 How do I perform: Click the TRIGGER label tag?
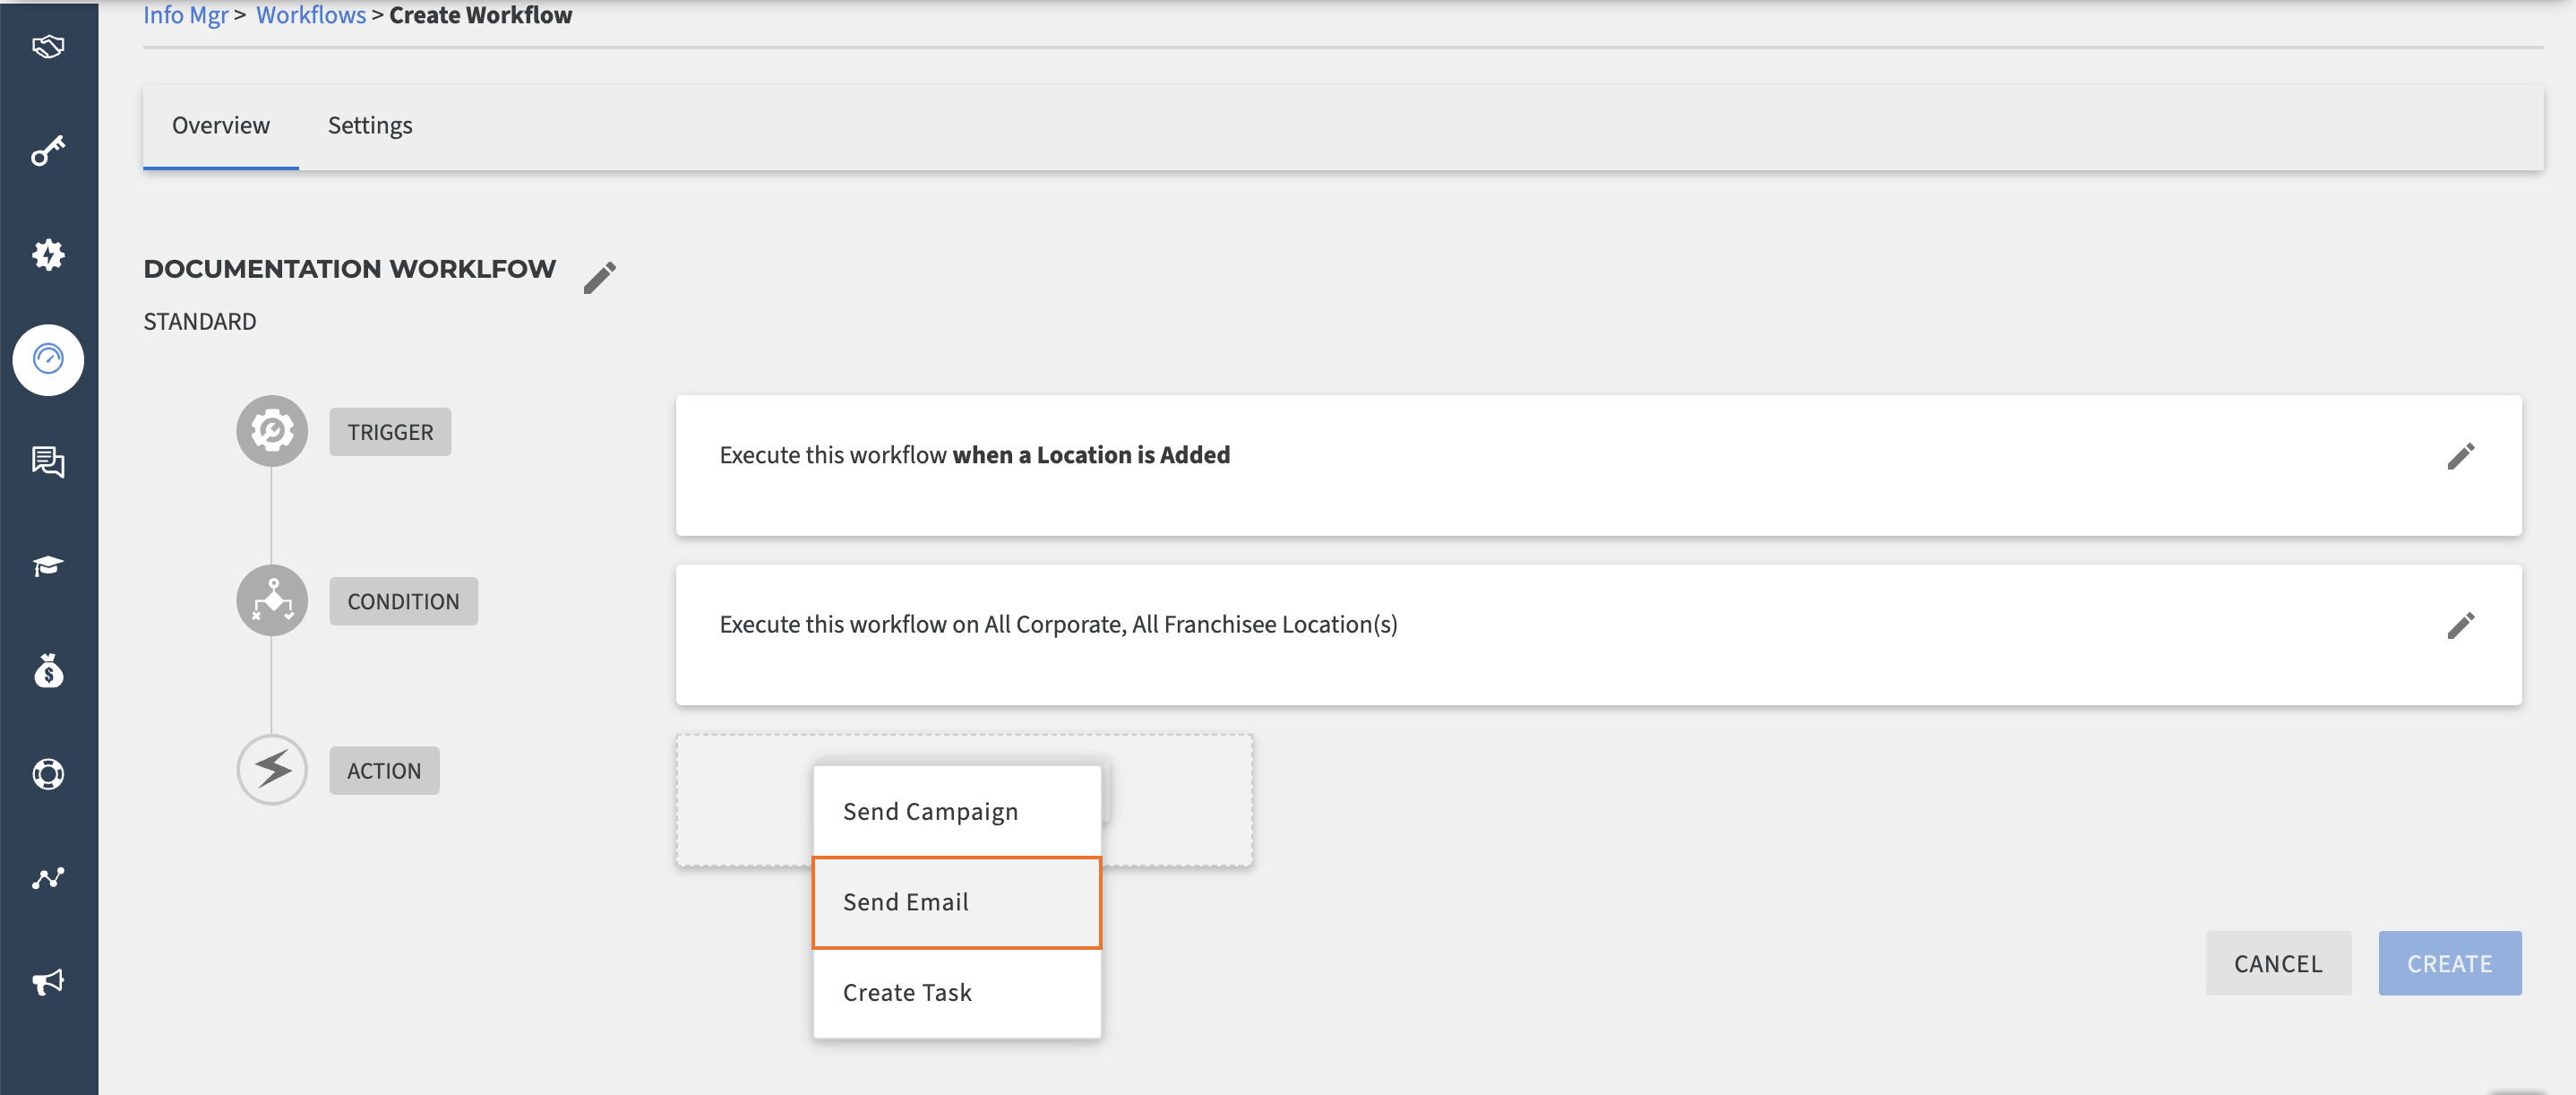390,432
